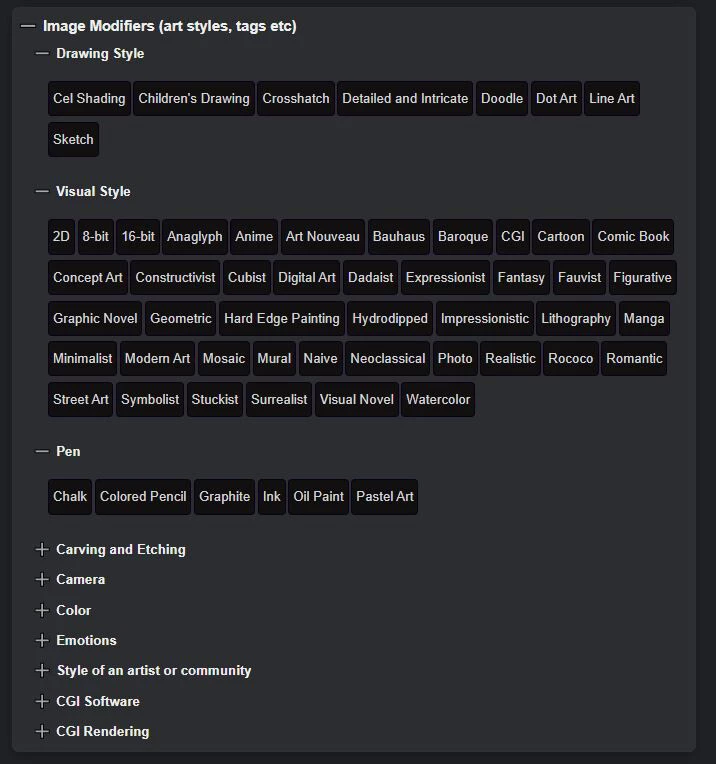Toggle the Anime visual style tag
Image resolution: width=716 pixels, height=764 pixels.
(254, 237)
